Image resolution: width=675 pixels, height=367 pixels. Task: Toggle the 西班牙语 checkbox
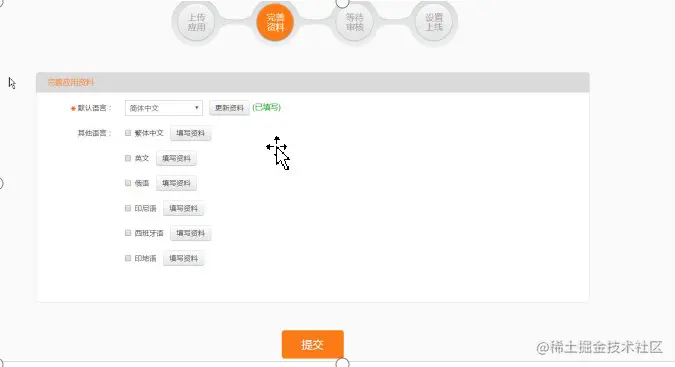click(128, 233)
